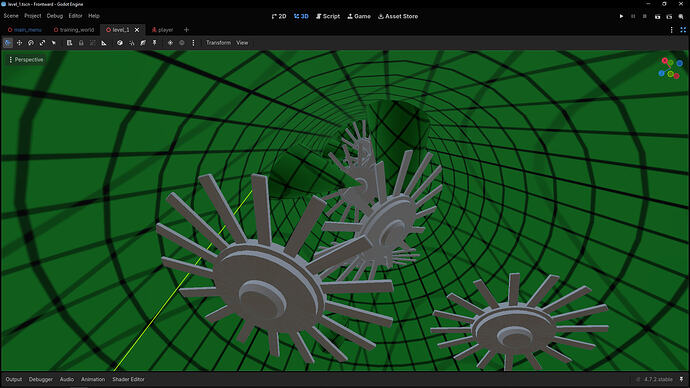Open the Animation bottom panel
Screen dimensions: 690x388
(93, 379)
